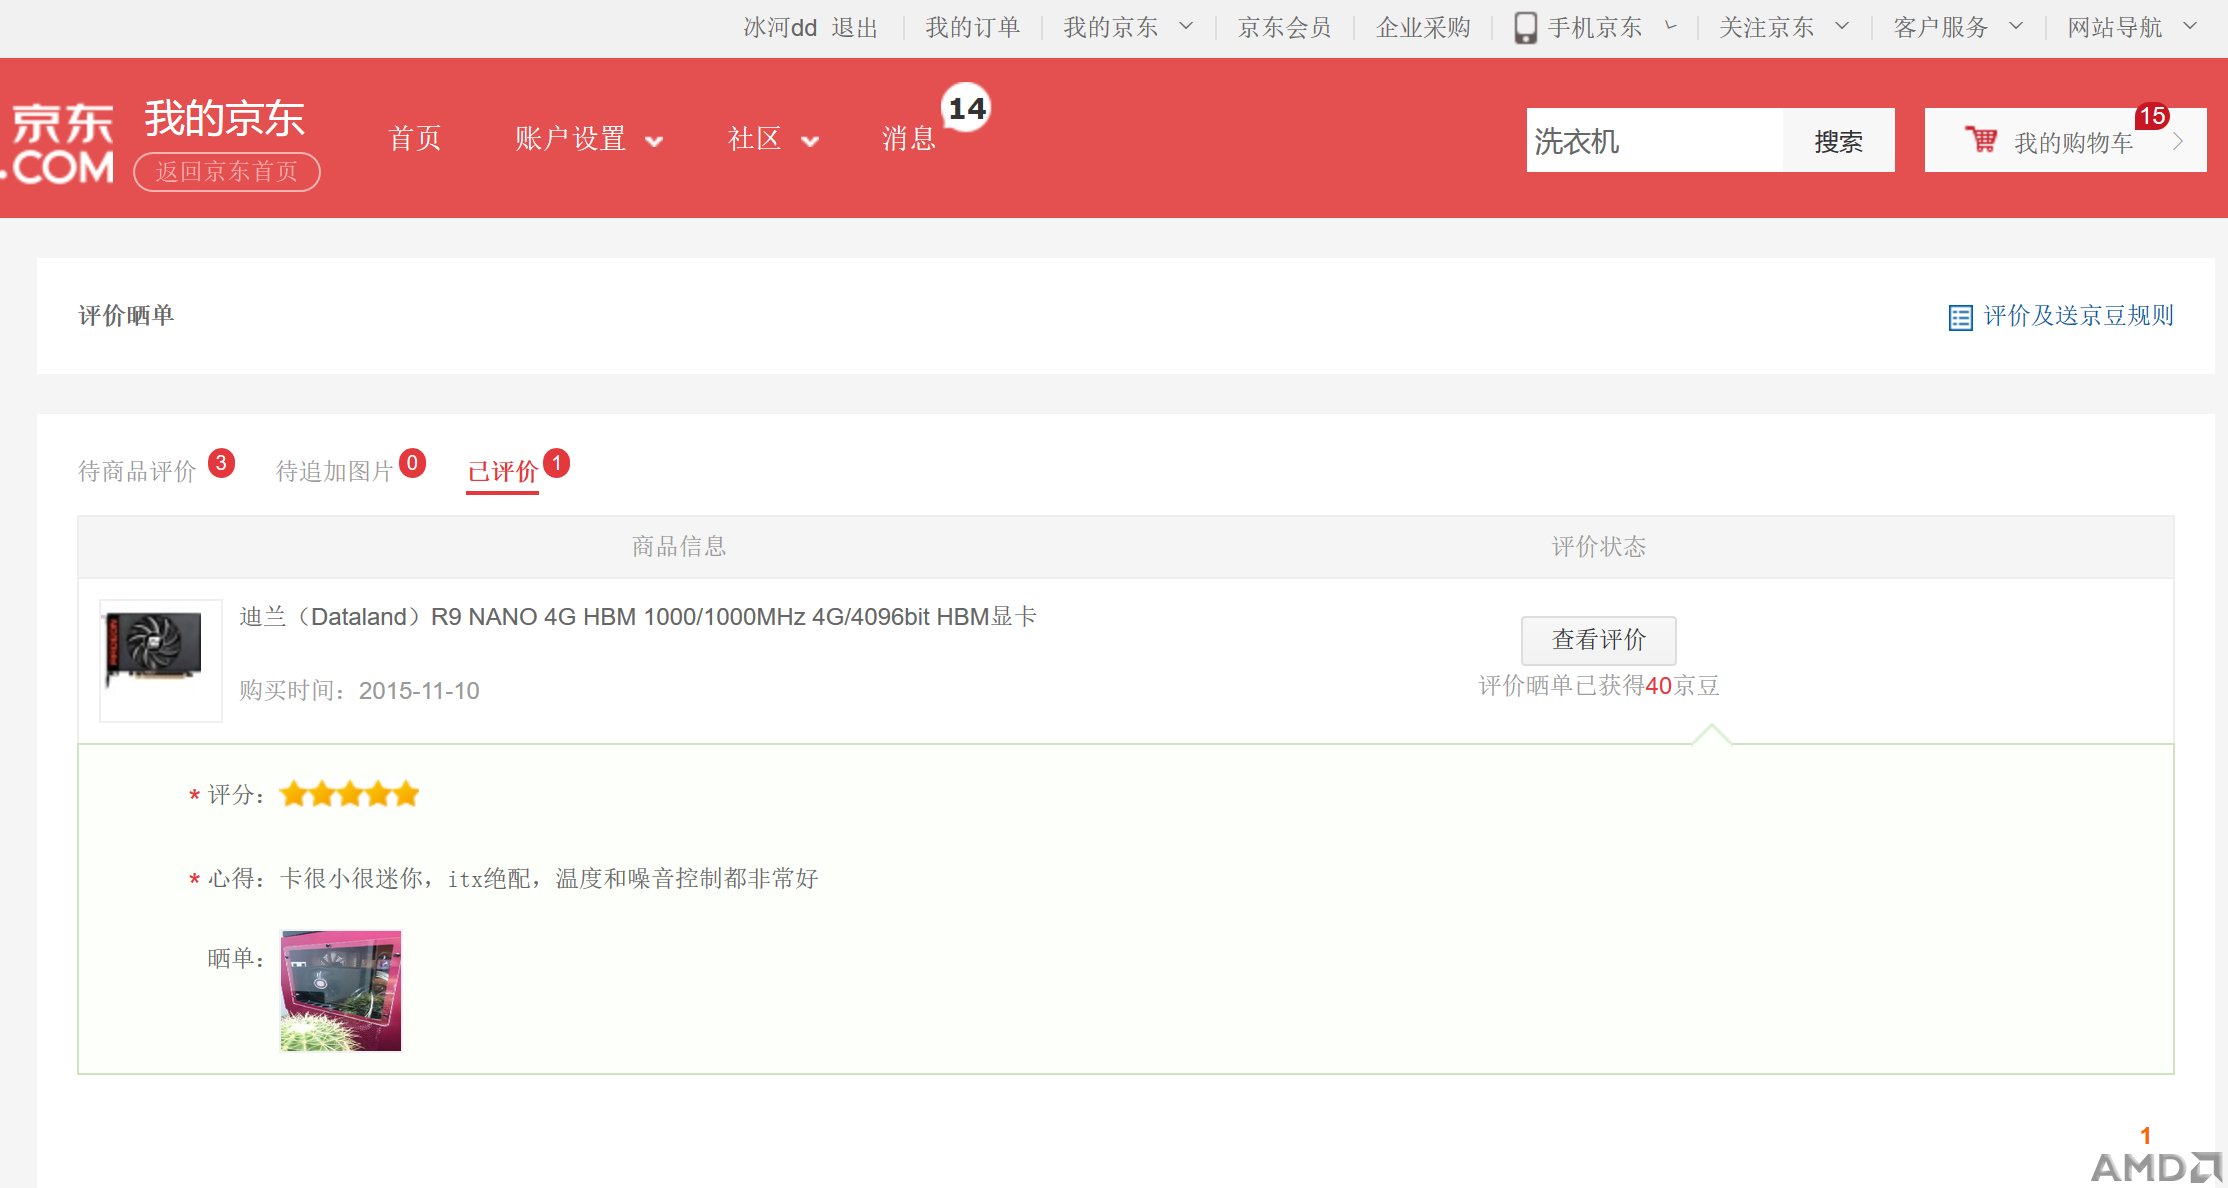Click the 查看评价 button
The height and width of the screenshot is (1188, 2228).
pyautogui.click(x=1598, y=640)
